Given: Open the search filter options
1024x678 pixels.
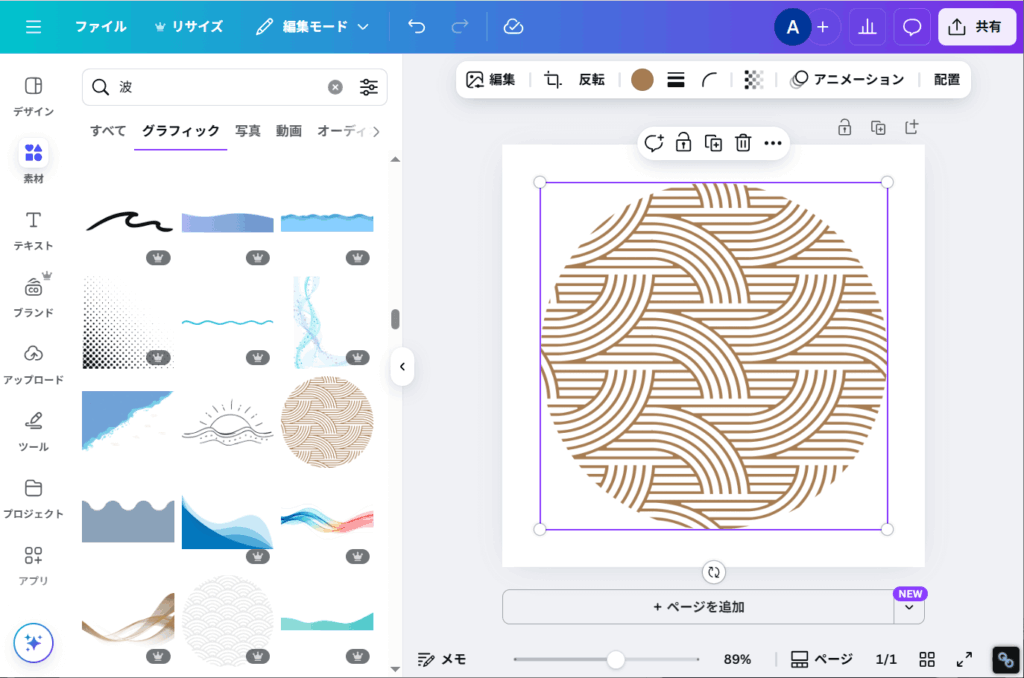Looking at the screenshot, I should 369,87.
